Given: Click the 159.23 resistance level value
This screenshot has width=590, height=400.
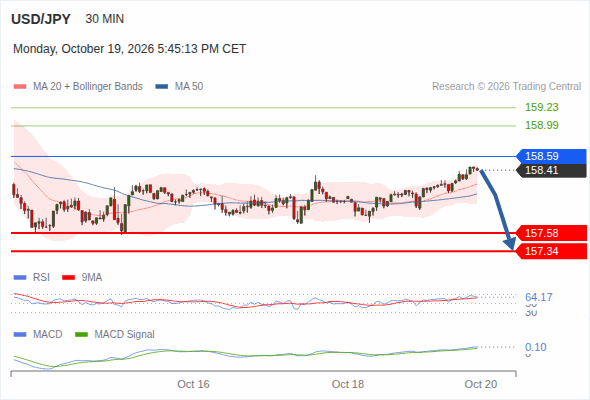Looking at the screenshot, I should (542, 107).
